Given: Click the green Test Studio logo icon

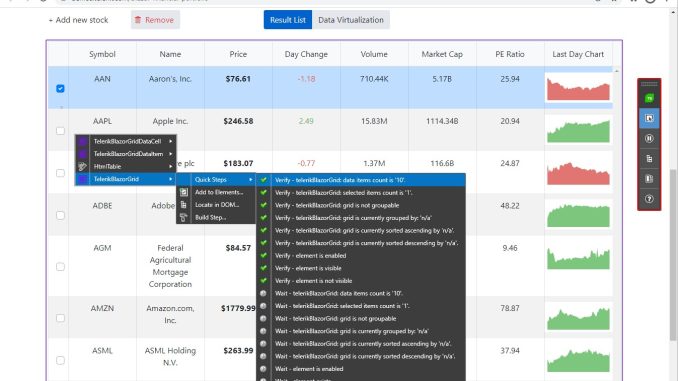Looking at the screenshot, I should (x=649, y=99).
